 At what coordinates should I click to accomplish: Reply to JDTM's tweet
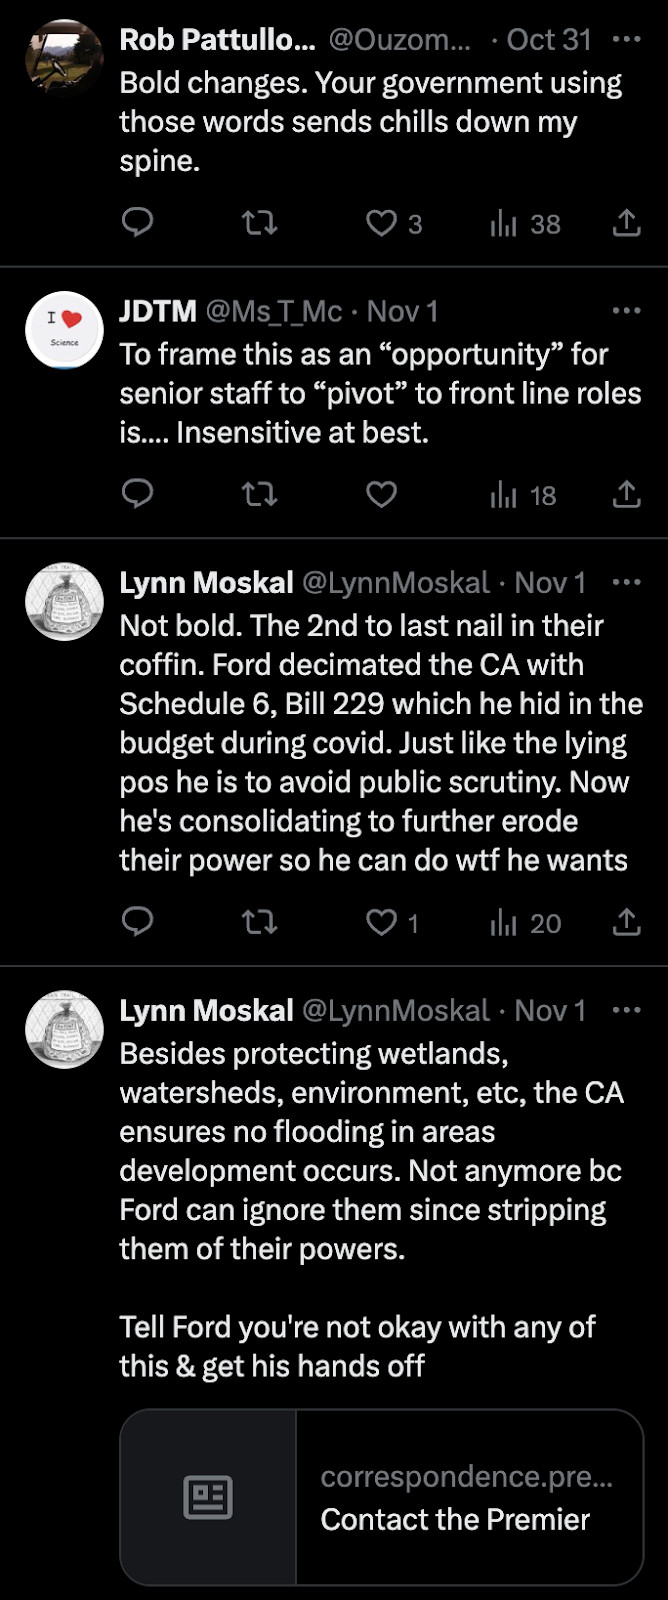pyautogui.click(x=137, y=494)
